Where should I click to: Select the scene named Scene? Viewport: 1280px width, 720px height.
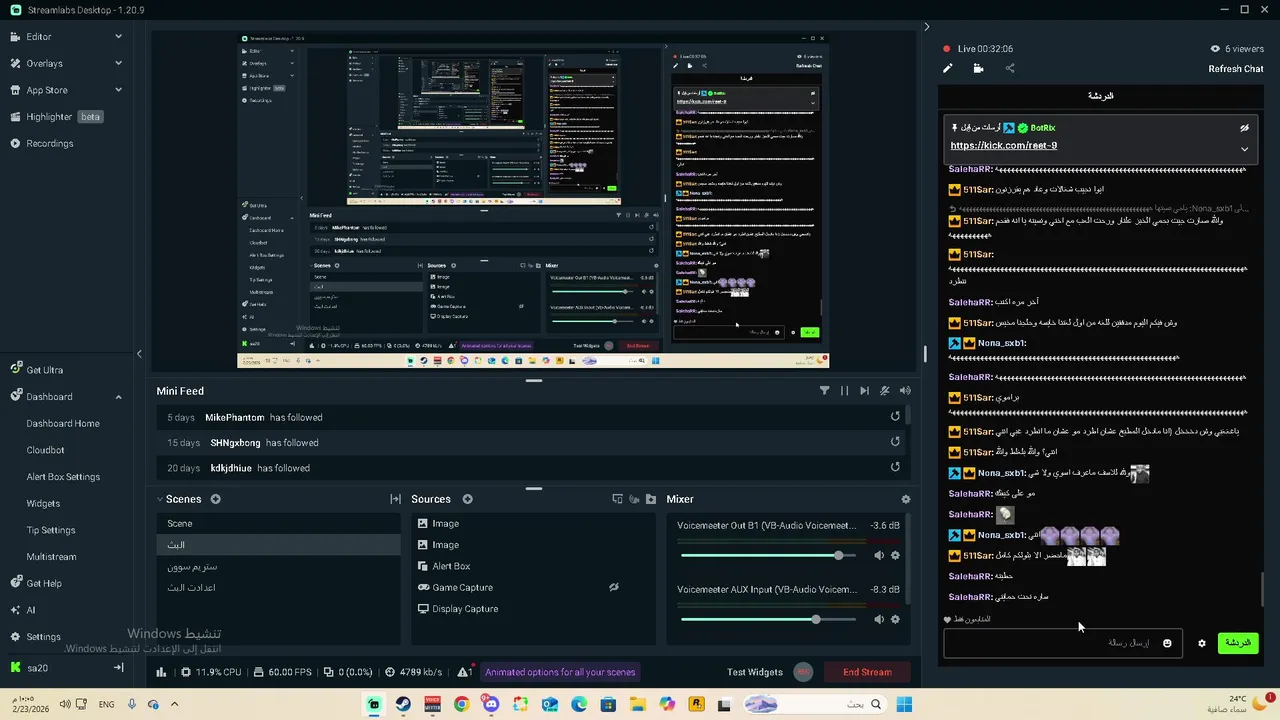(x=279, y=524)
